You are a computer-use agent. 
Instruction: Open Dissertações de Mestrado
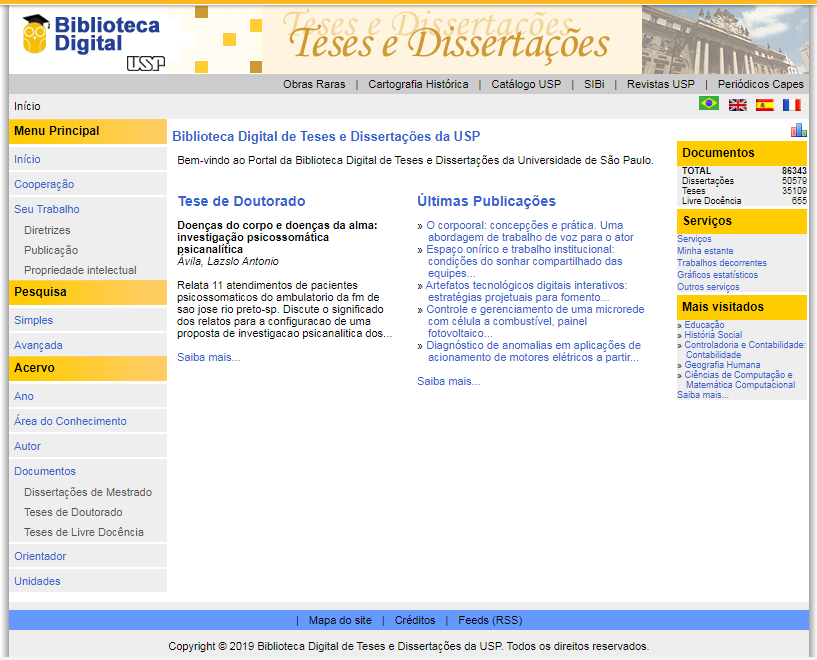[x=88, y=492]
